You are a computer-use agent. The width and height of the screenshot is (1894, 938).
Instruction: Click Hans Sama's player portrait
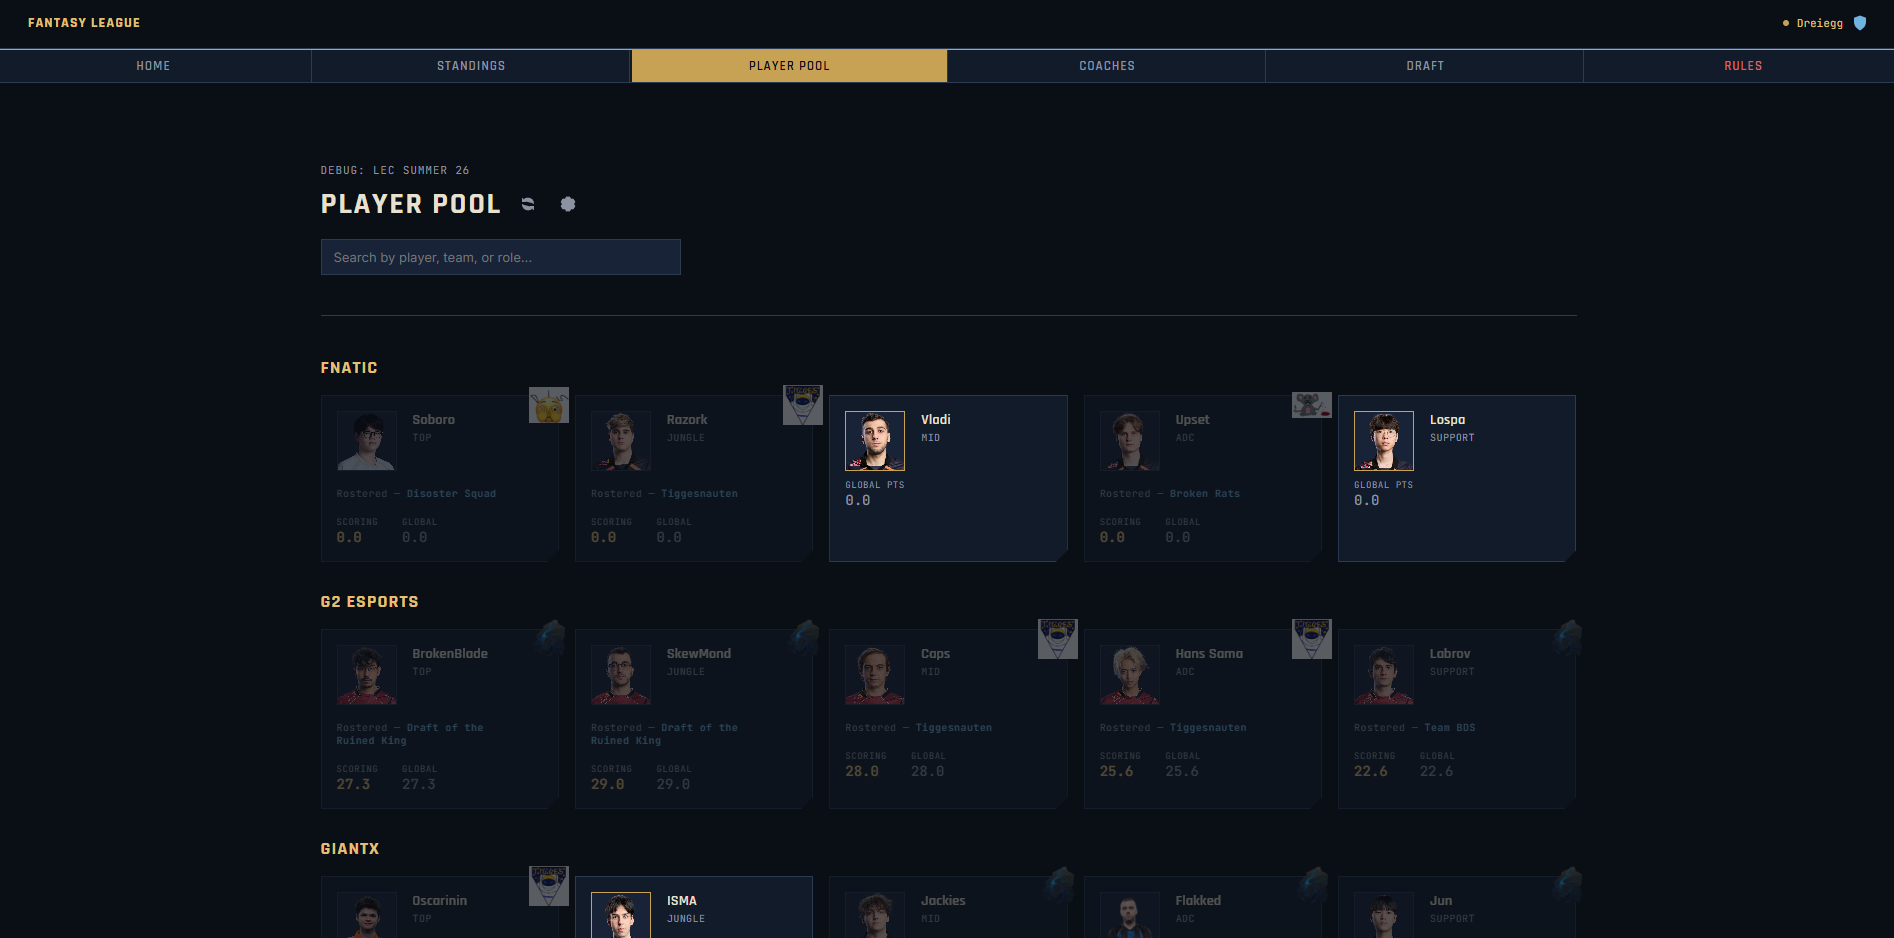[x=1130, y=675]
